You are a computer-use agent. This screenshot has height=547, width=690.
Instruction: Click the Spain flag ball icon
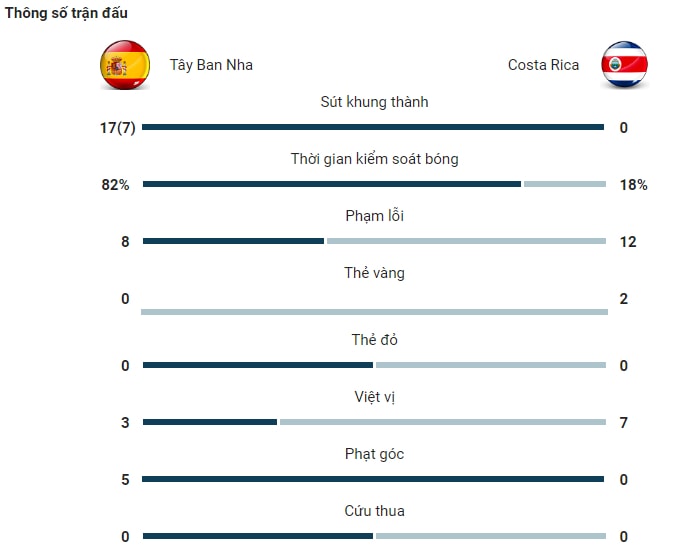(x=125, y=65)
